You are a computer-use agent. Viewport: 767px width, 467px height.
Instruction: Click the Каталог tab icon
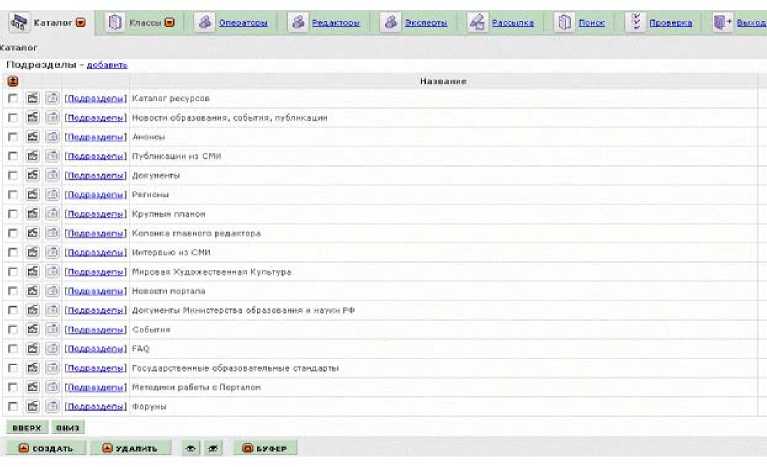click(x=19, y=22)
